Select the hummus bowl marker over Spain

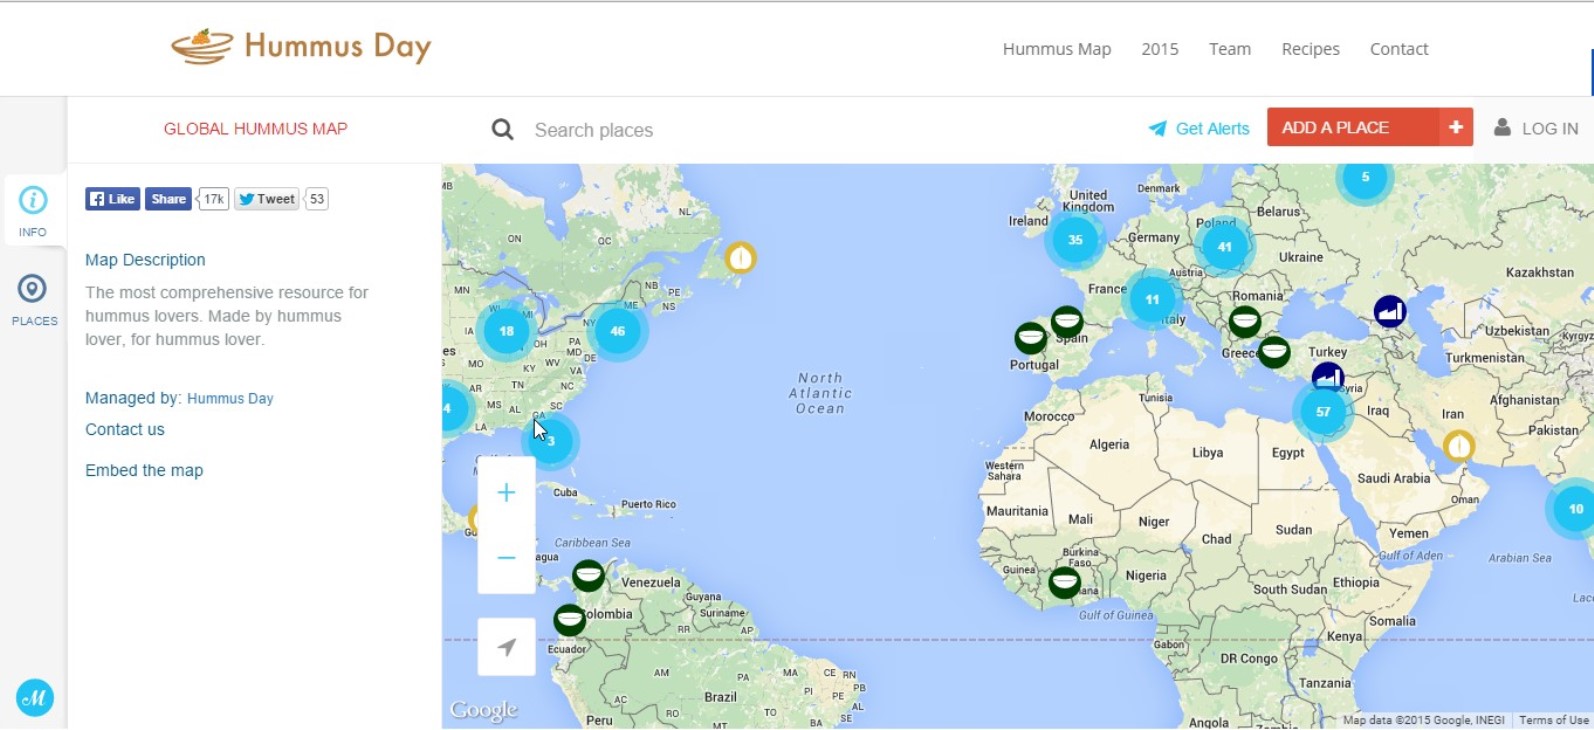tap(1067, 322)
